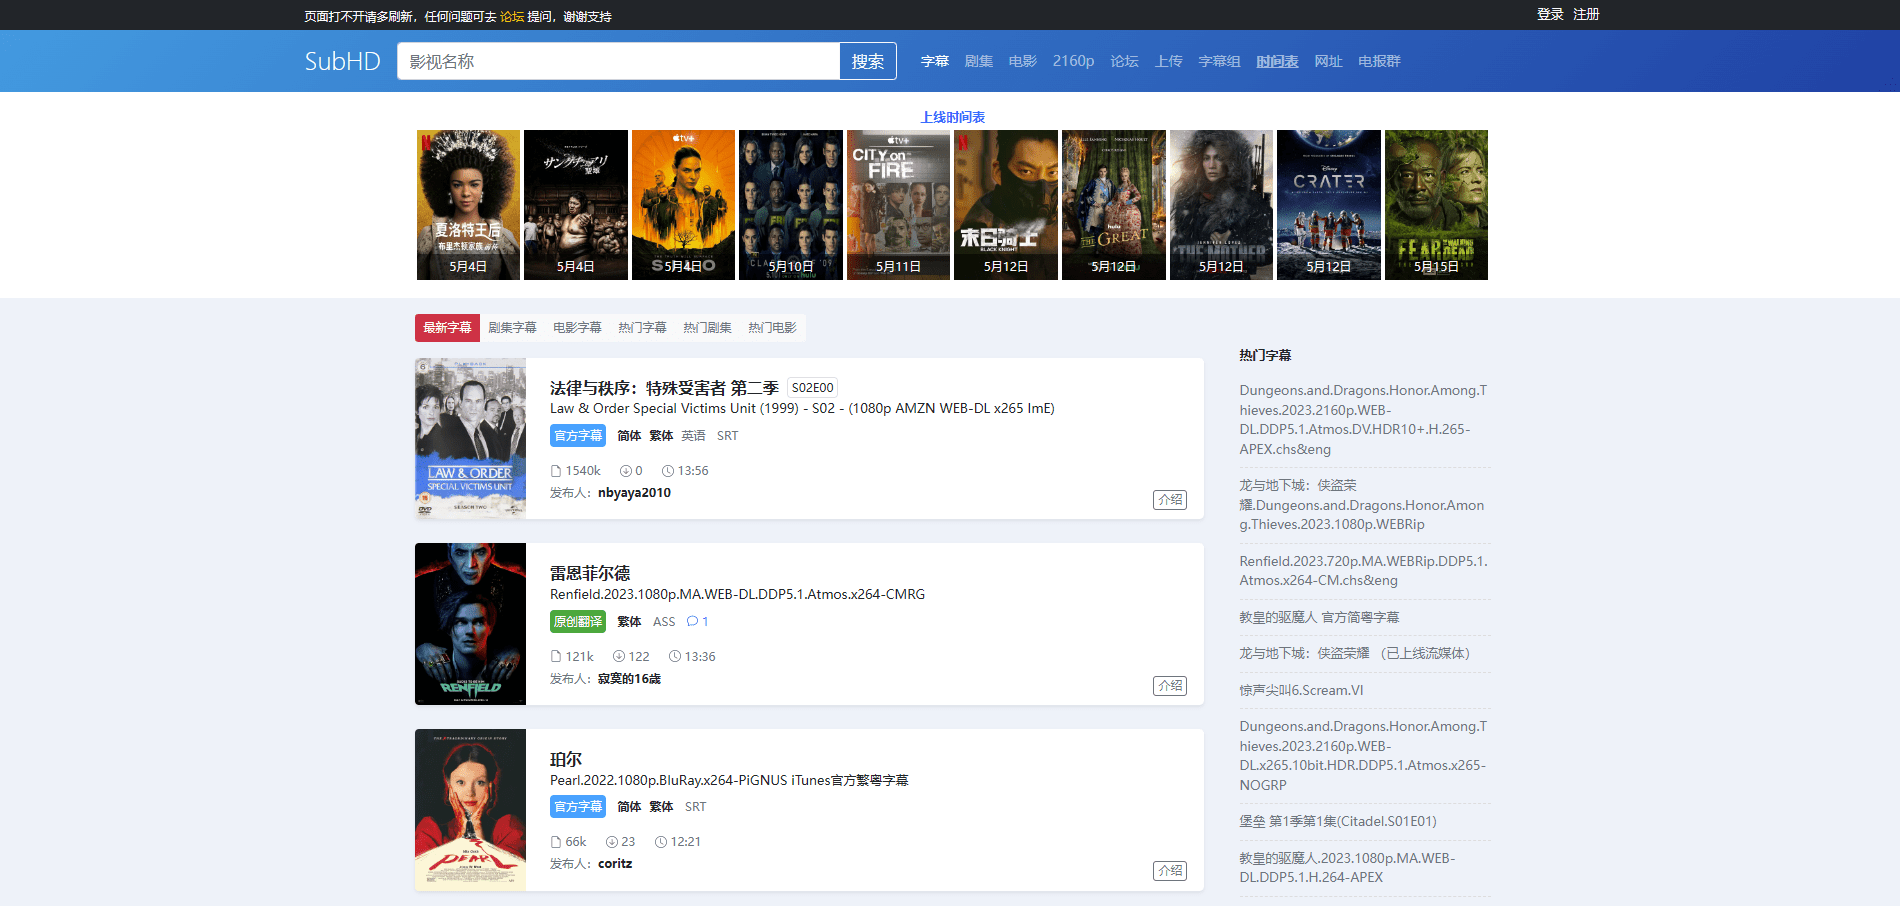
Task: Click 官方字幕 badge on Pearl entry
Action: pos(578,807)
